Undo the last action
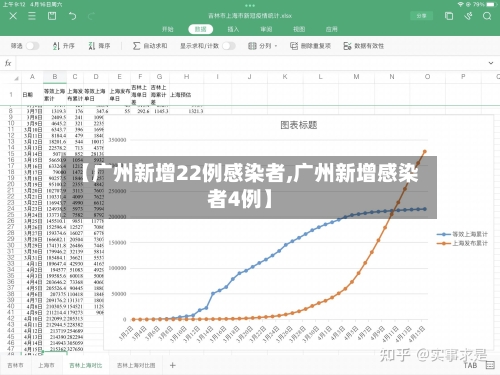 click(72, 16)
